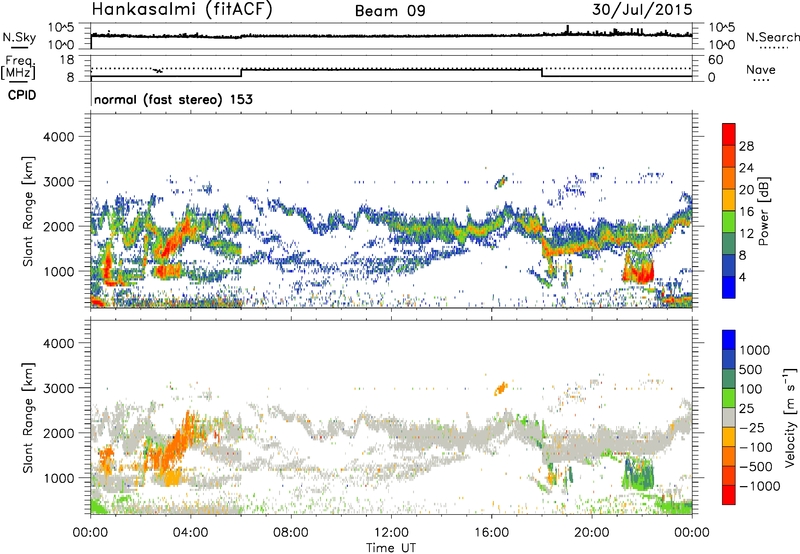Click the 4000 tick in the power panel
Viewport: 800px width, 554px height.
59,137
